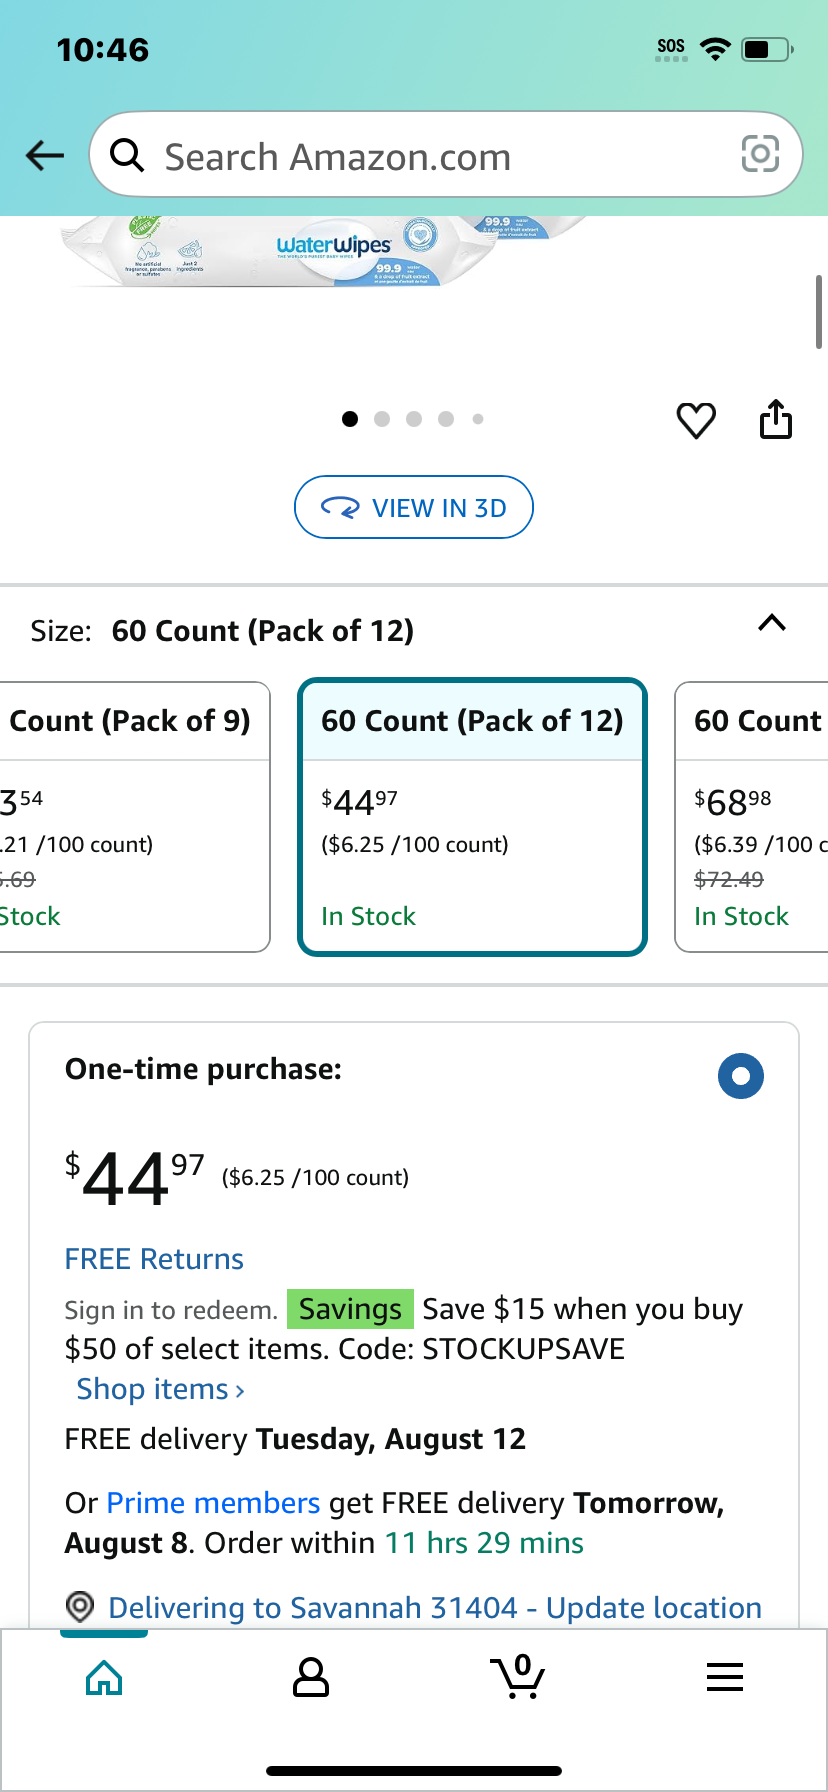Jump to second image carousel dot
This screenshot has height=1792, width=828.
tap(382, 419)
